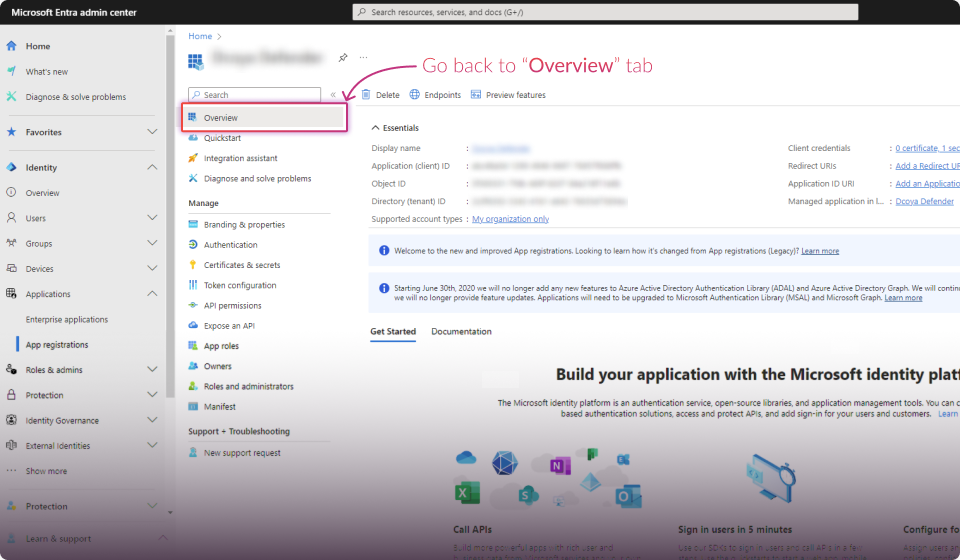Click the Preview features icon
The image size is (960, 560).
pos(476,95)
